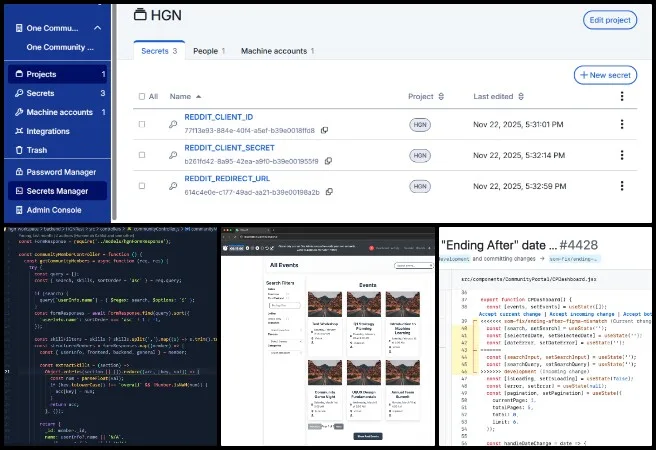Tick the All checkbox in the table header
656x450 pixels.
(x=142, y=97)
